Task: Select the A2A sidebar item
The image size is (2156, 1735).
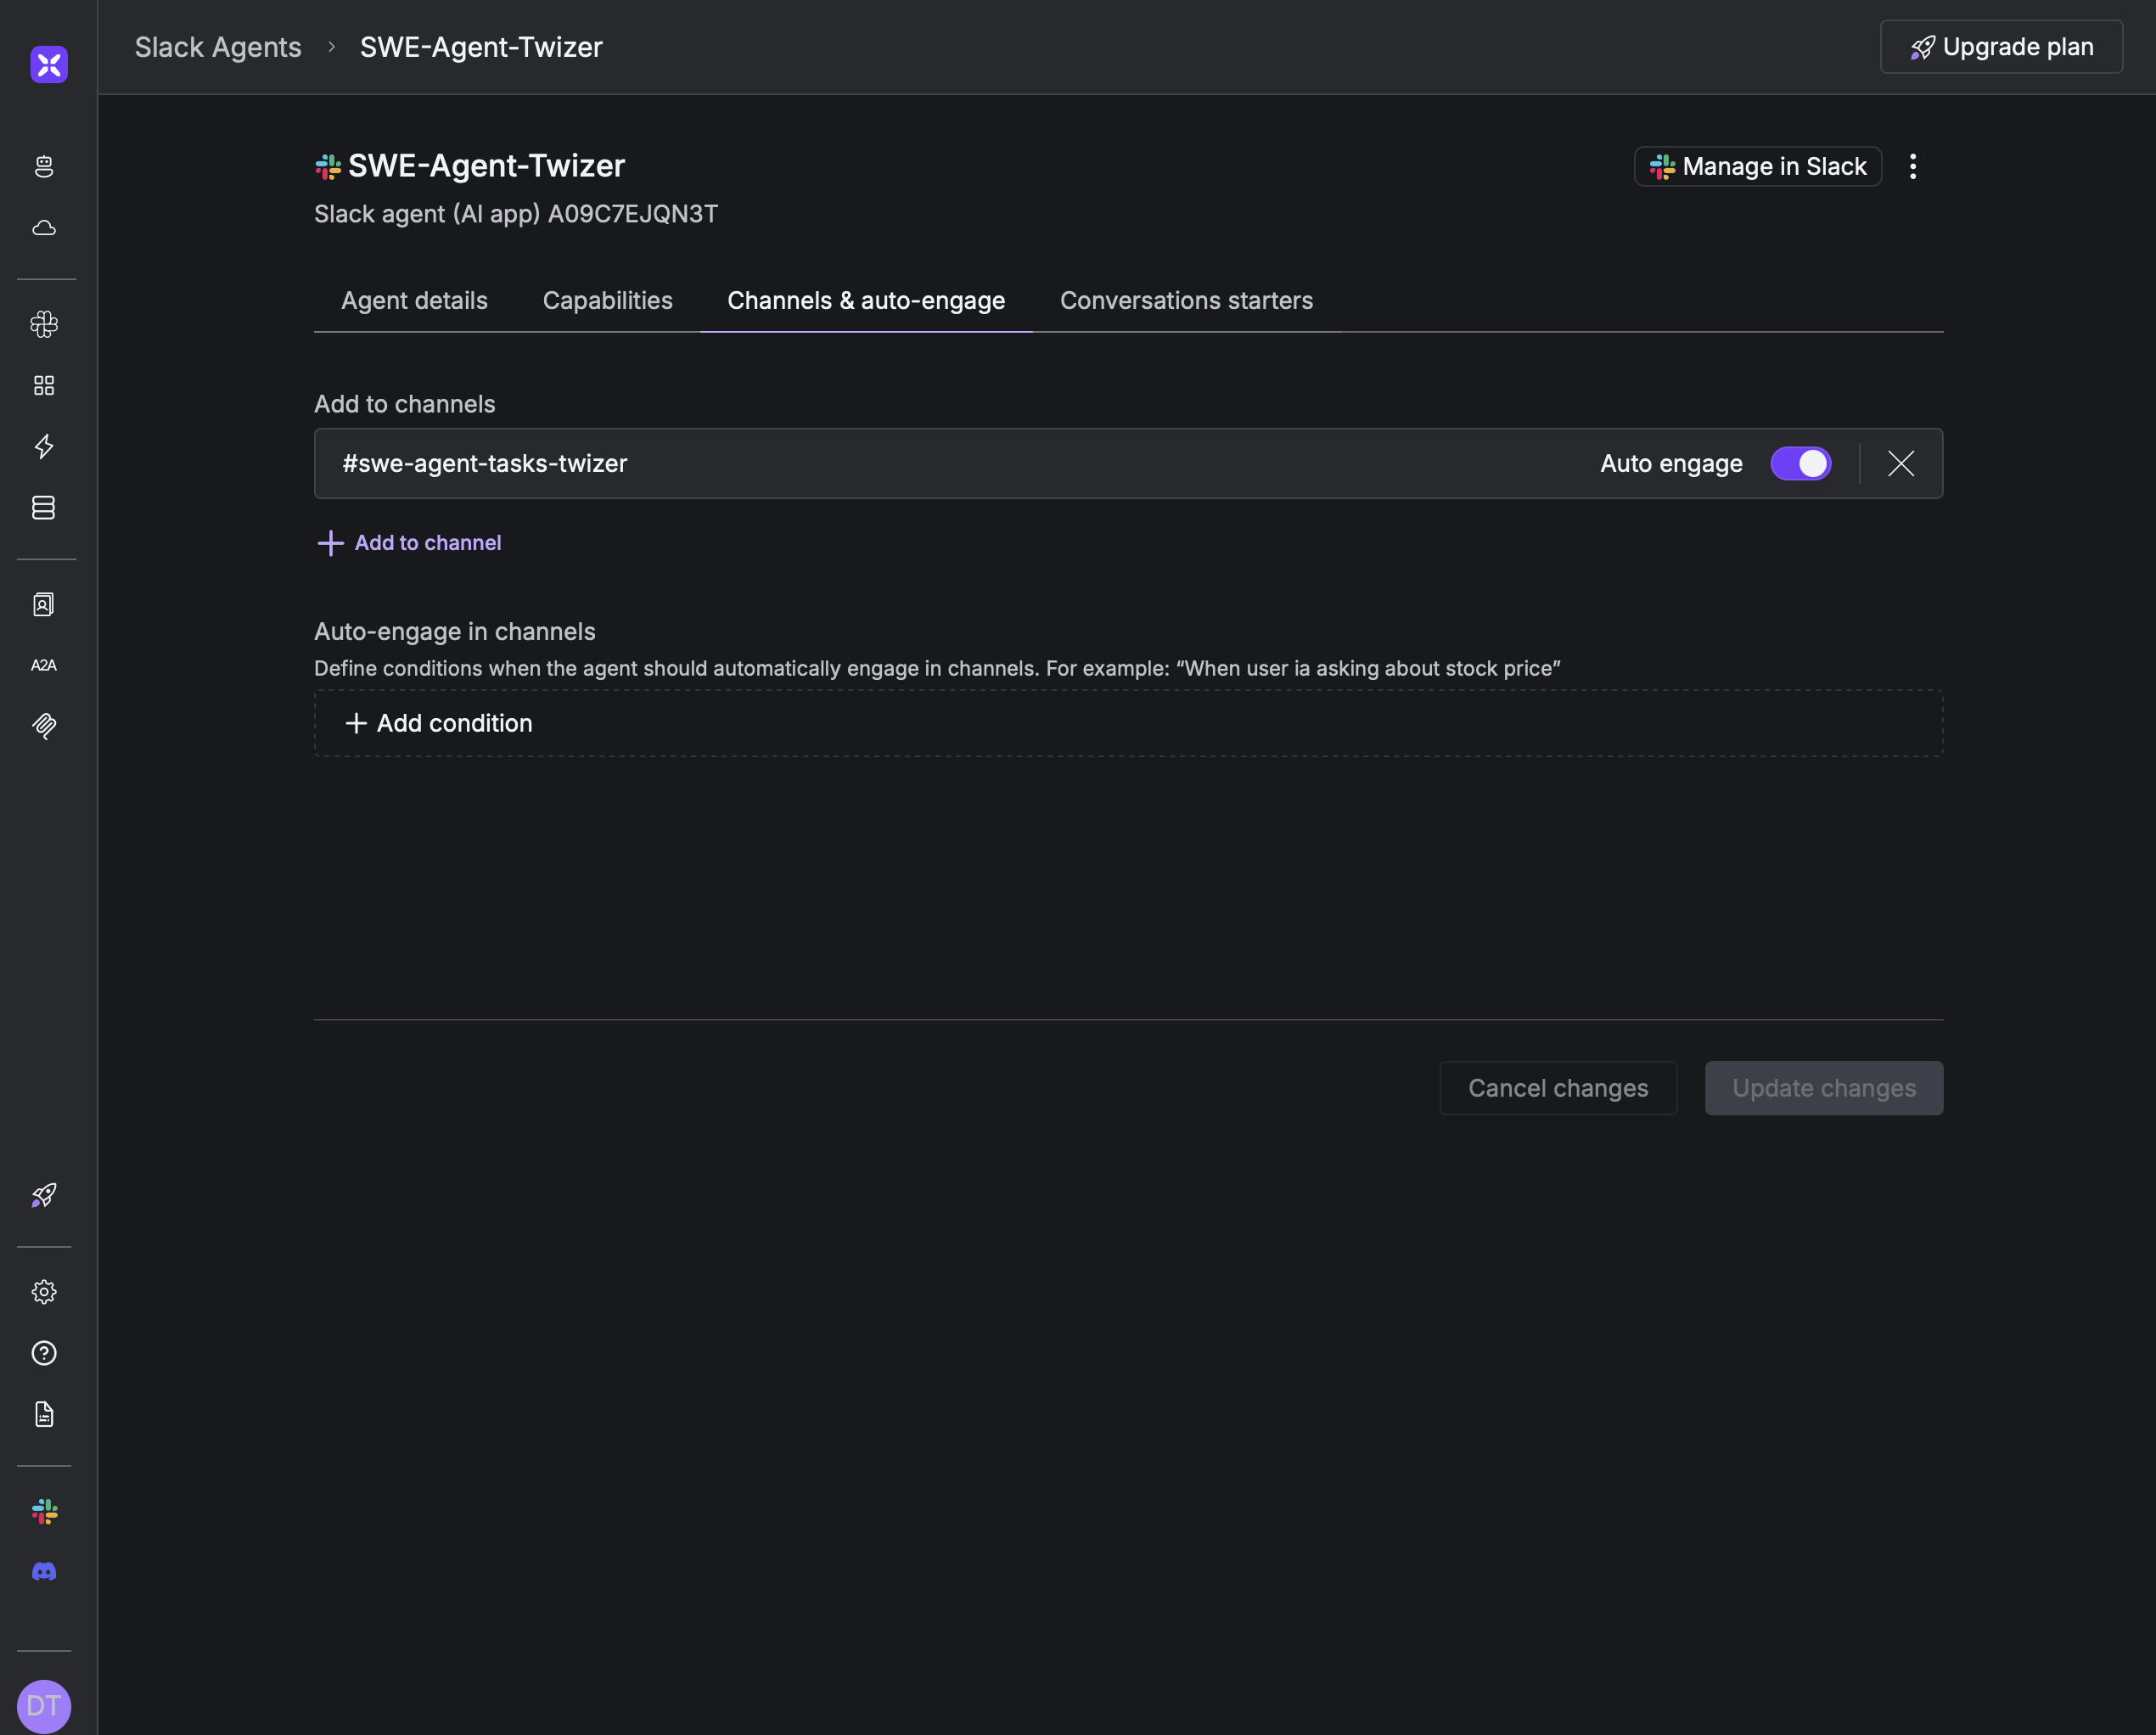Action: point(45,665)
